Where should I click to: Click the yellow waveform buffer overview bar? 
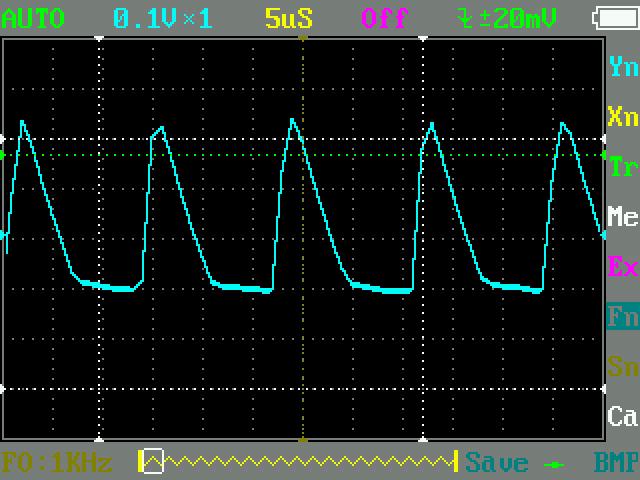(298, 462)
